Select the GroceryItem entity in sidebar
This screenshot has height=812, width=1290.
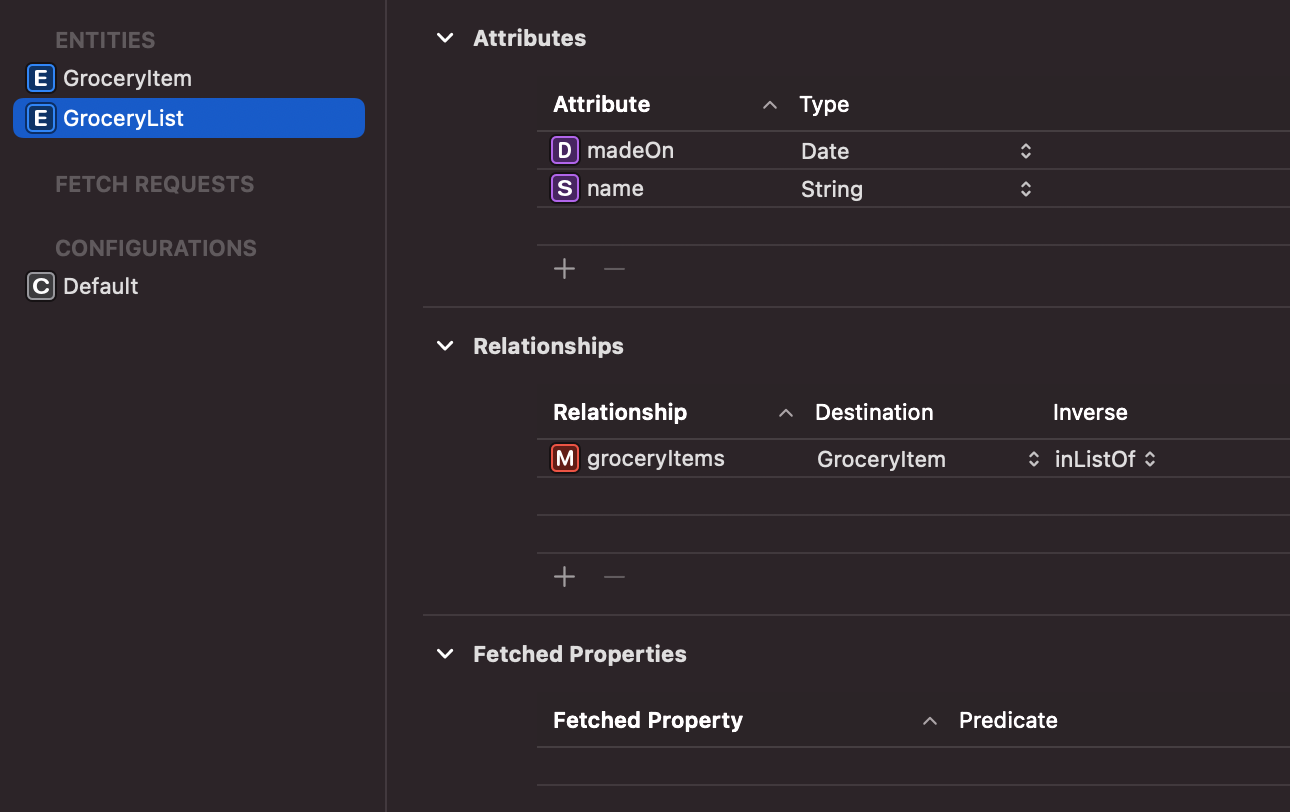pyautogui.click(x=127, y=78)
